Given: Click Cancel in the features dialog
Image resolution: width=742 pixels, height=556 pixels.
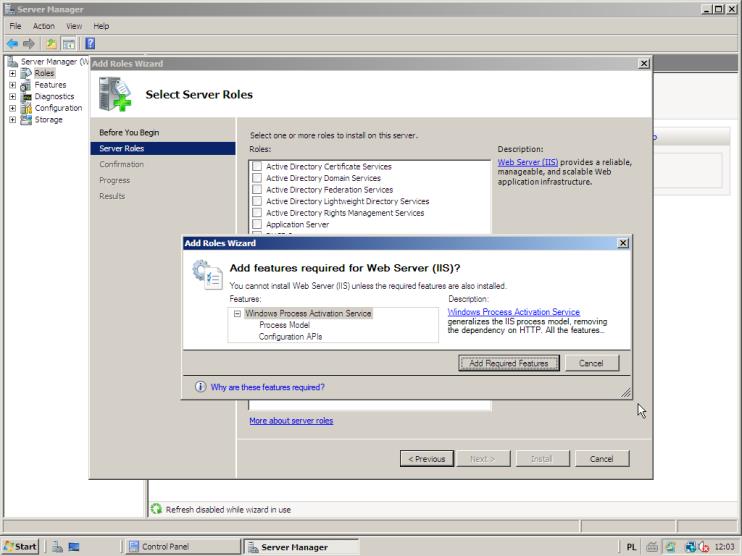Looking at the screenshot, I should point(592,363).
